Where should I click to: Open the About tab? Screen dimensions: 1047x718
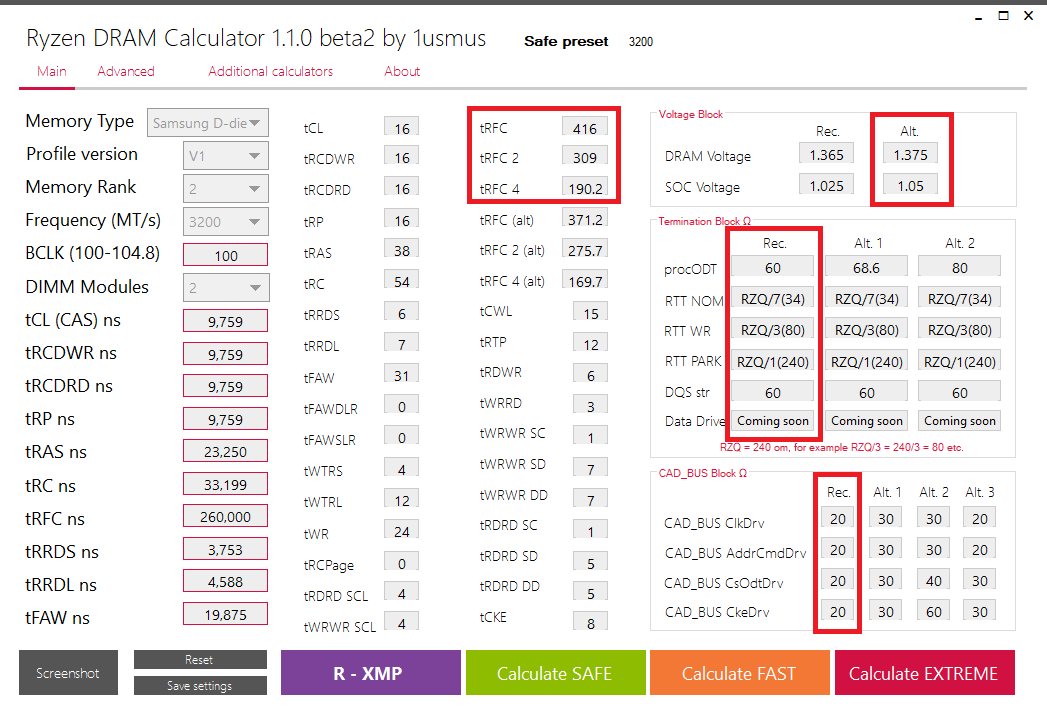point(402,71)
